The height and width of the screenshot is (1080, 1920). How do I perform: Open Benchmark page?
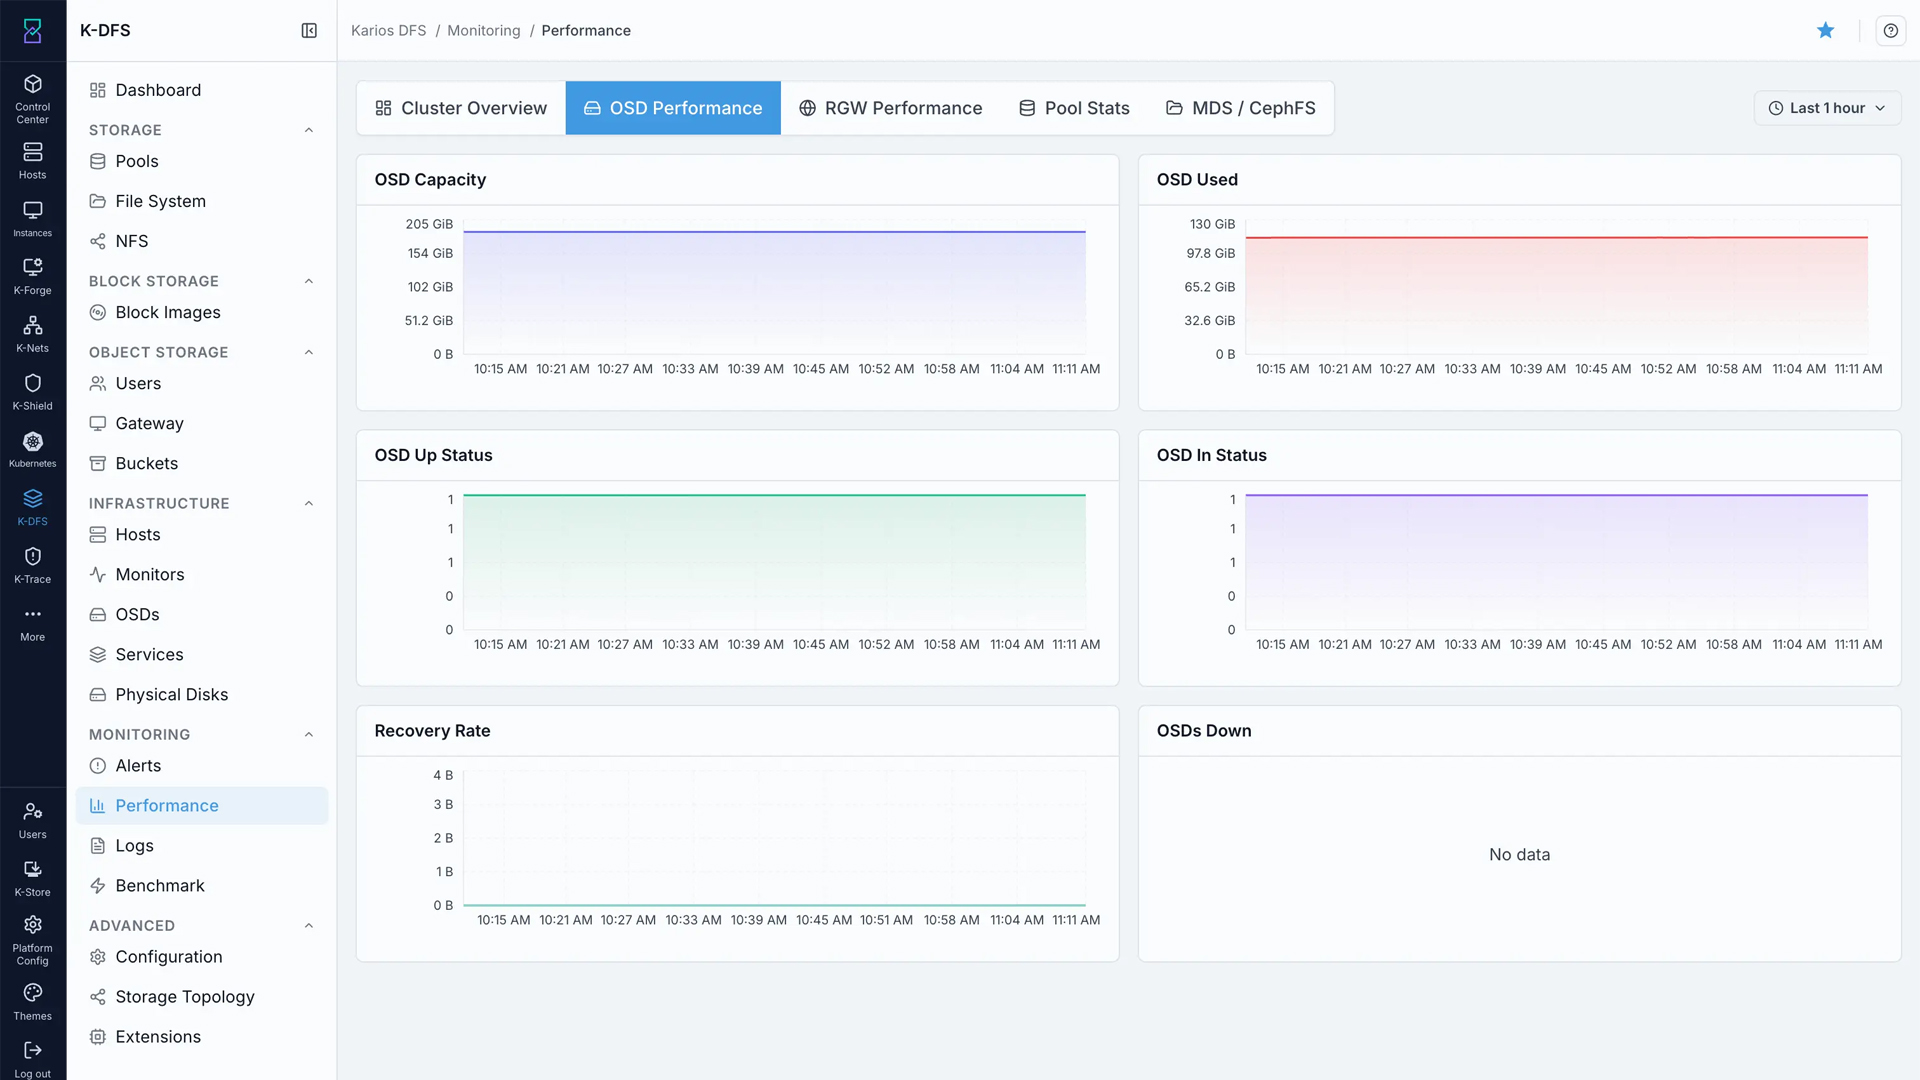tap(202, 885)
